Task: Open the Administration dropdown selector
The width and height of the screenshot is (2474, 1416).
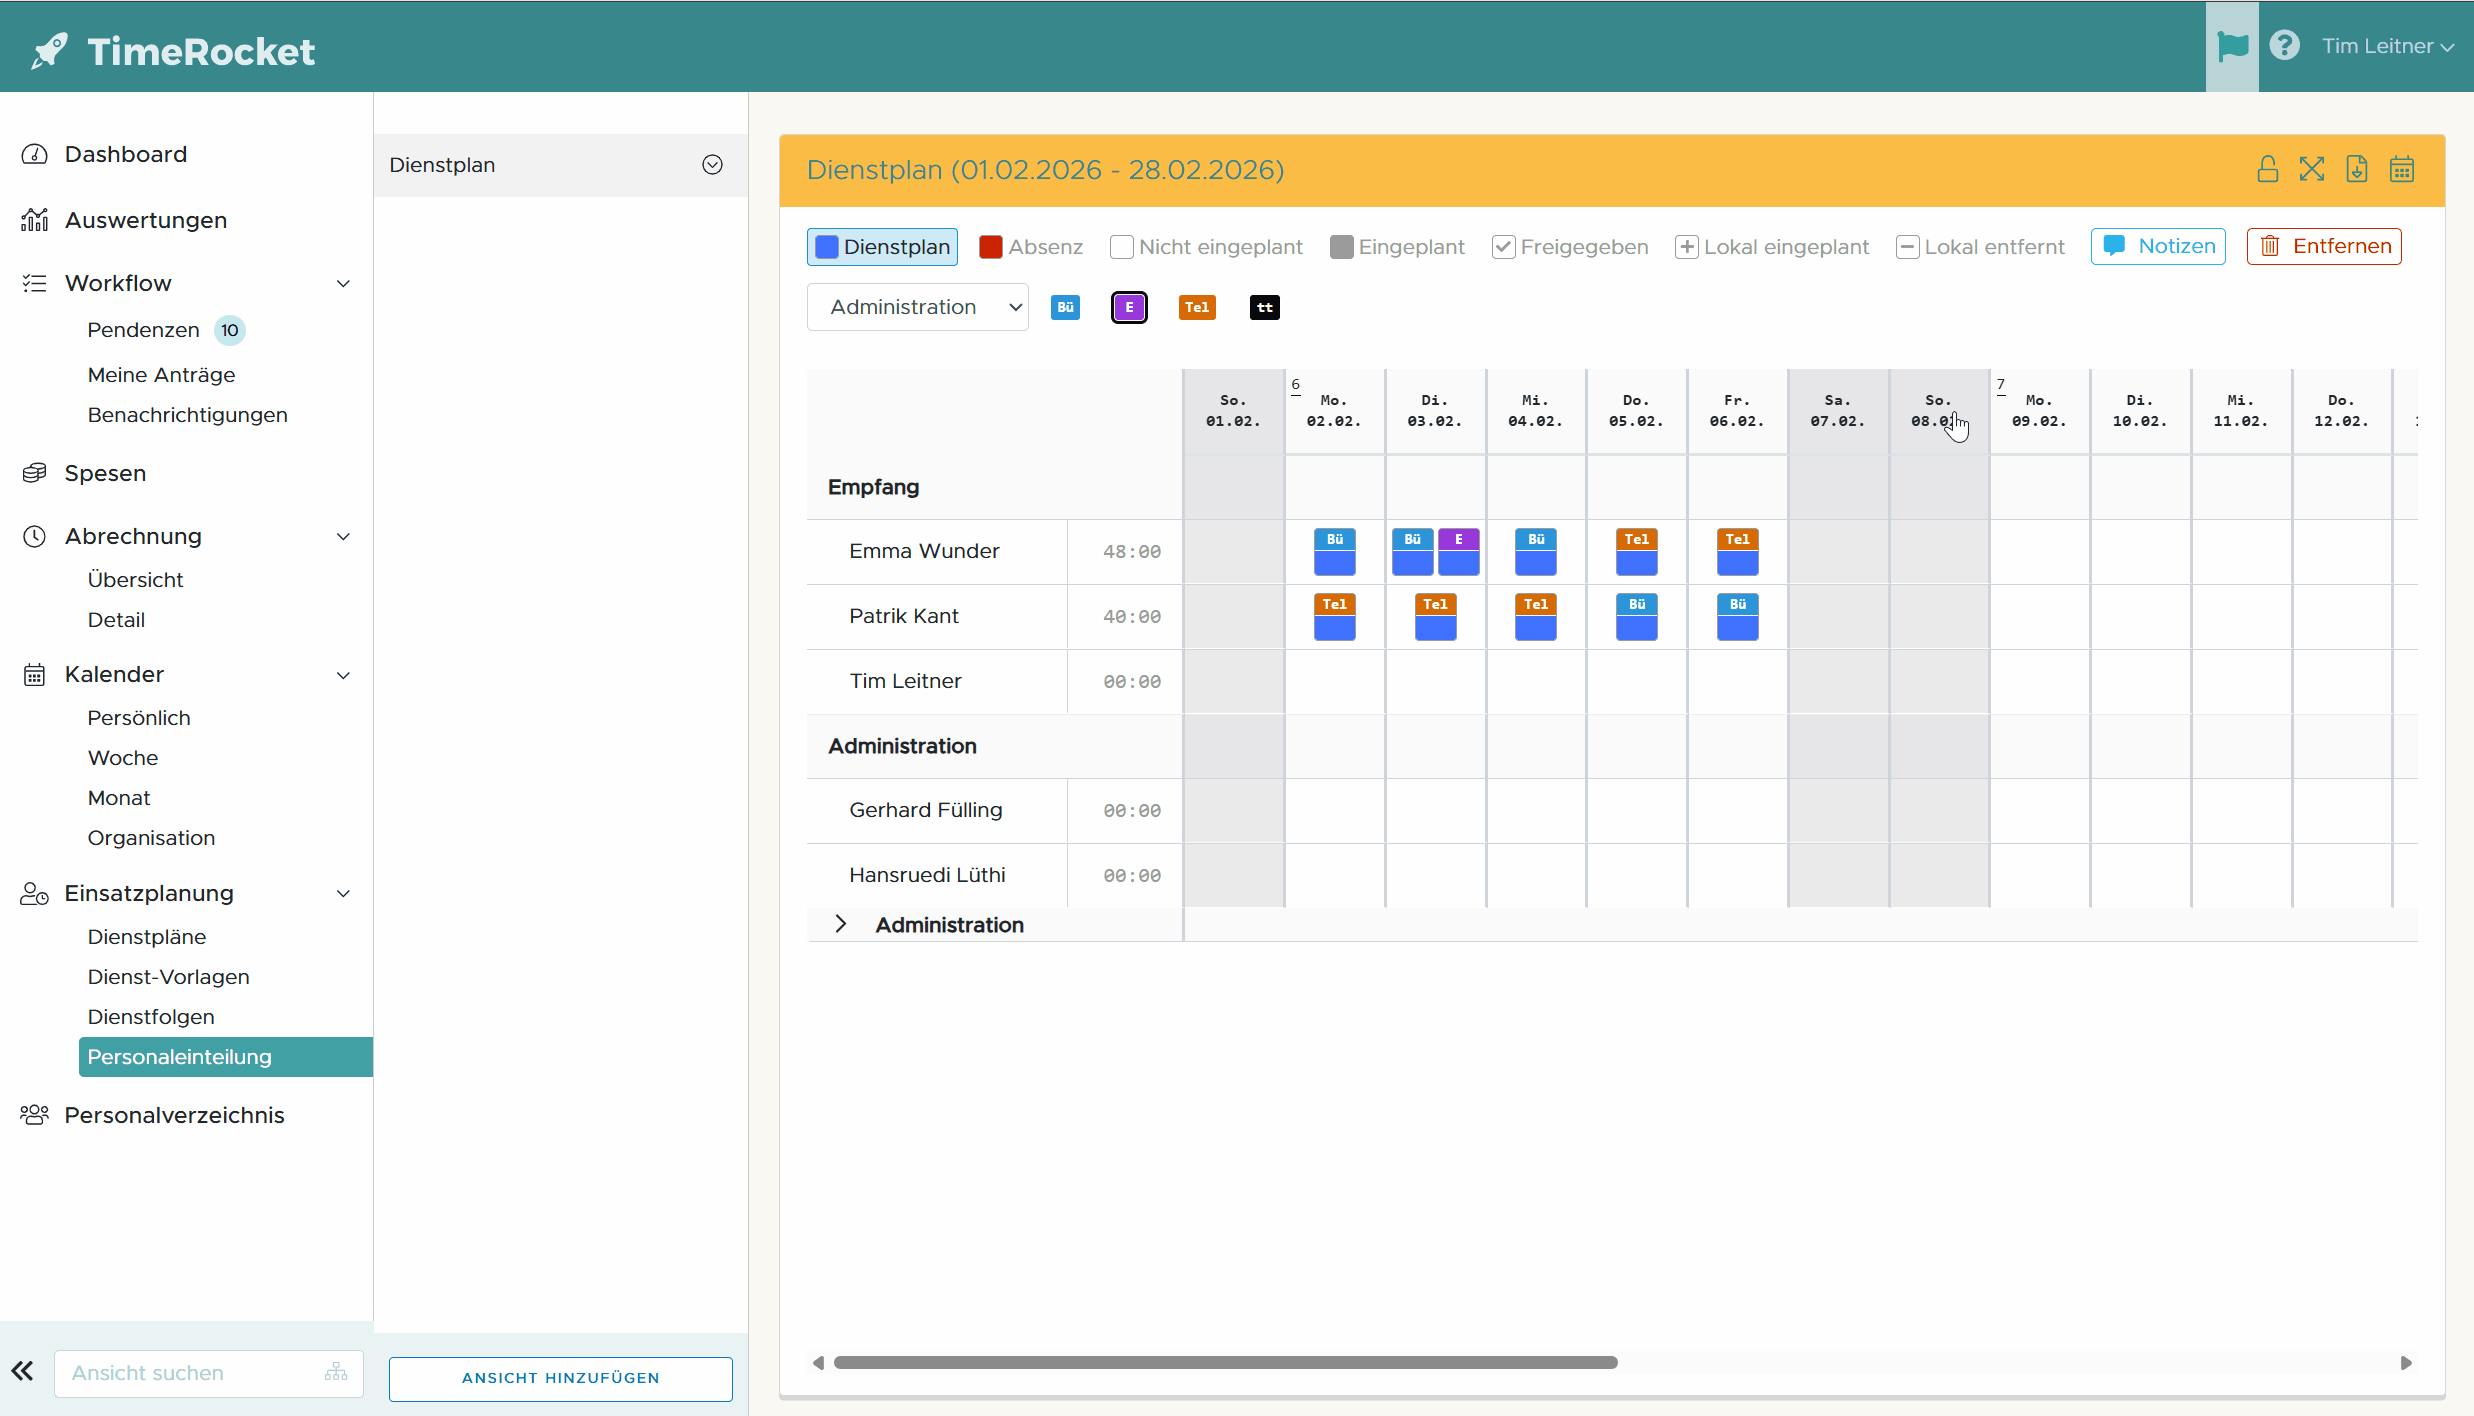Action: (917, 307)
